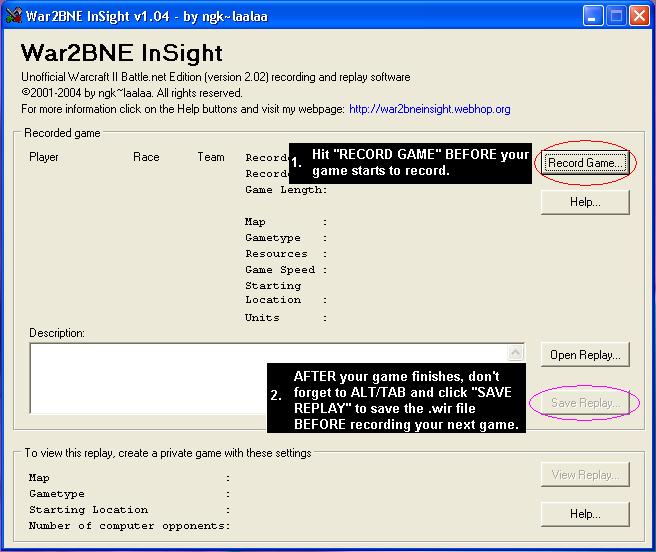Screen dimensions: 656x552
Task: Click the Gametype label in Recorded game
Action: 273,238
